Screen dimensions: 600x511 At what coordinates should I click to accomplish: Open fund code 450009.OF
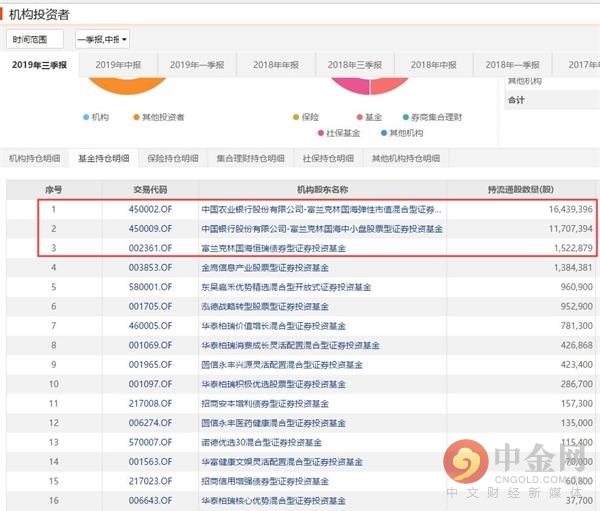[x=150, y=229]
